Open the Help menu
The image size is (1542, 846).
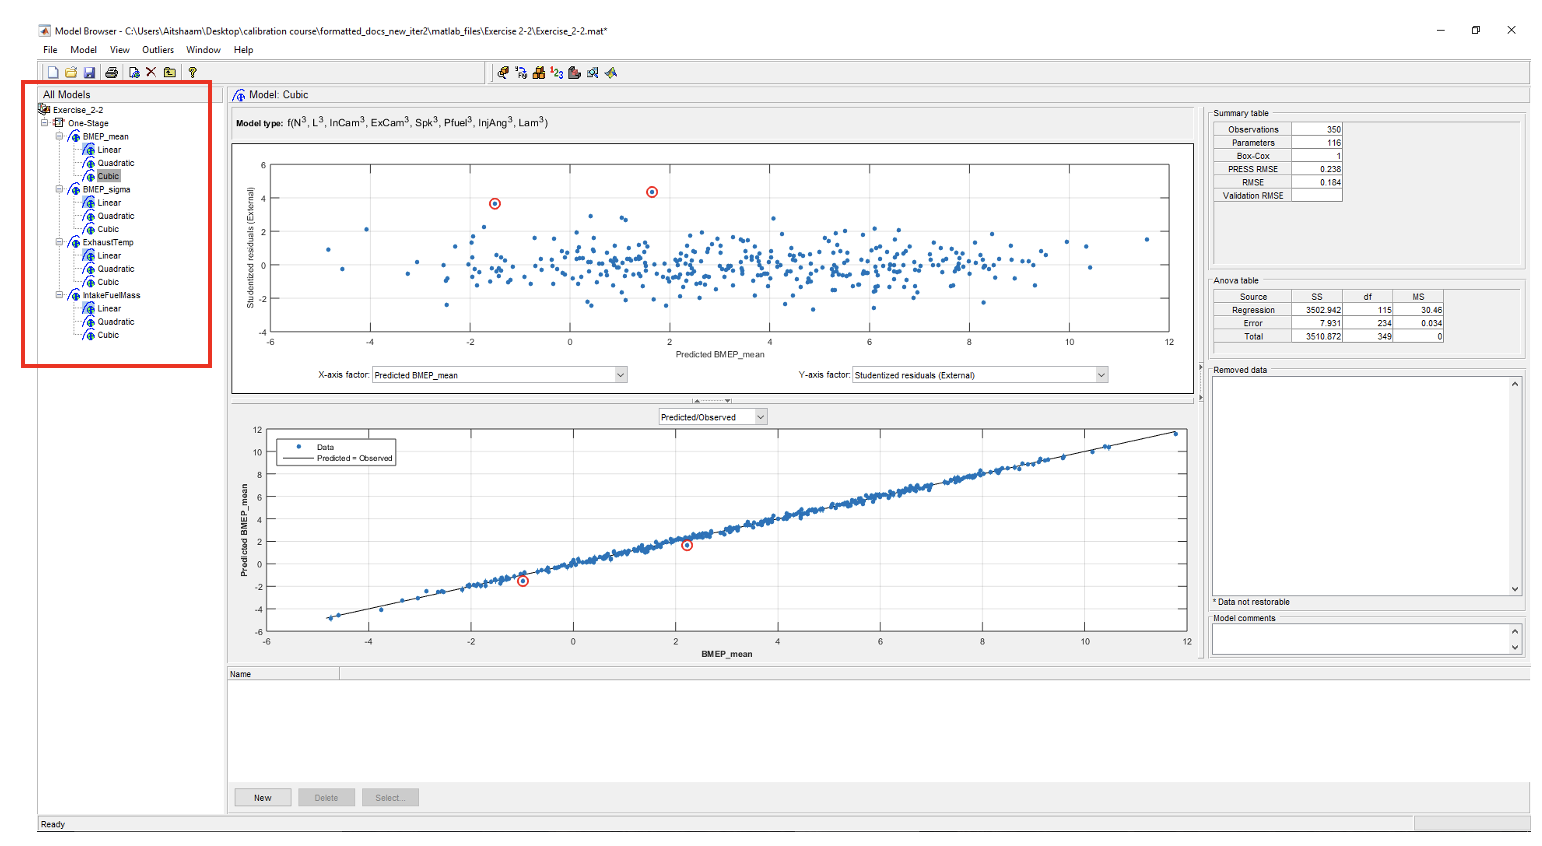244,50
